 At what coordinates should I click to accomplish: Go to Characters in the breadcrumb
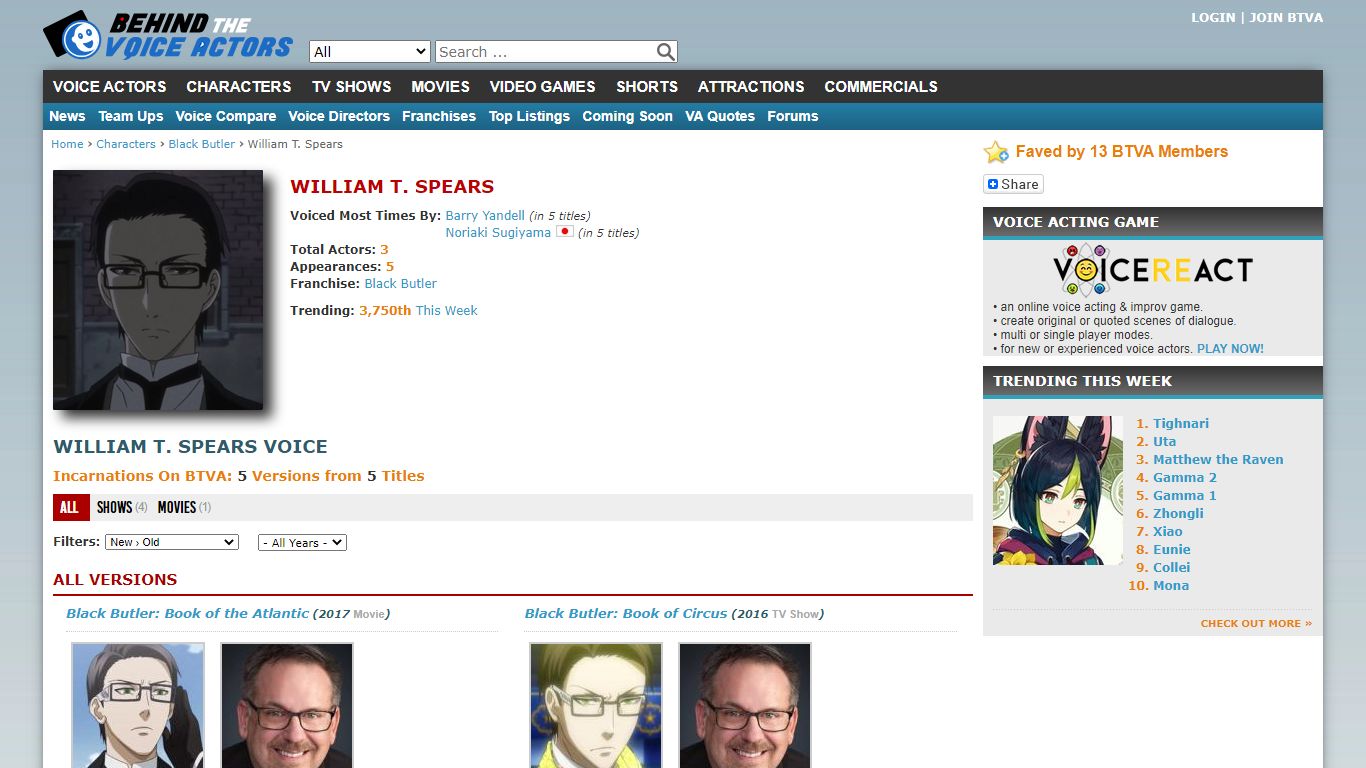pyautogui.click(x=126, y=144)
